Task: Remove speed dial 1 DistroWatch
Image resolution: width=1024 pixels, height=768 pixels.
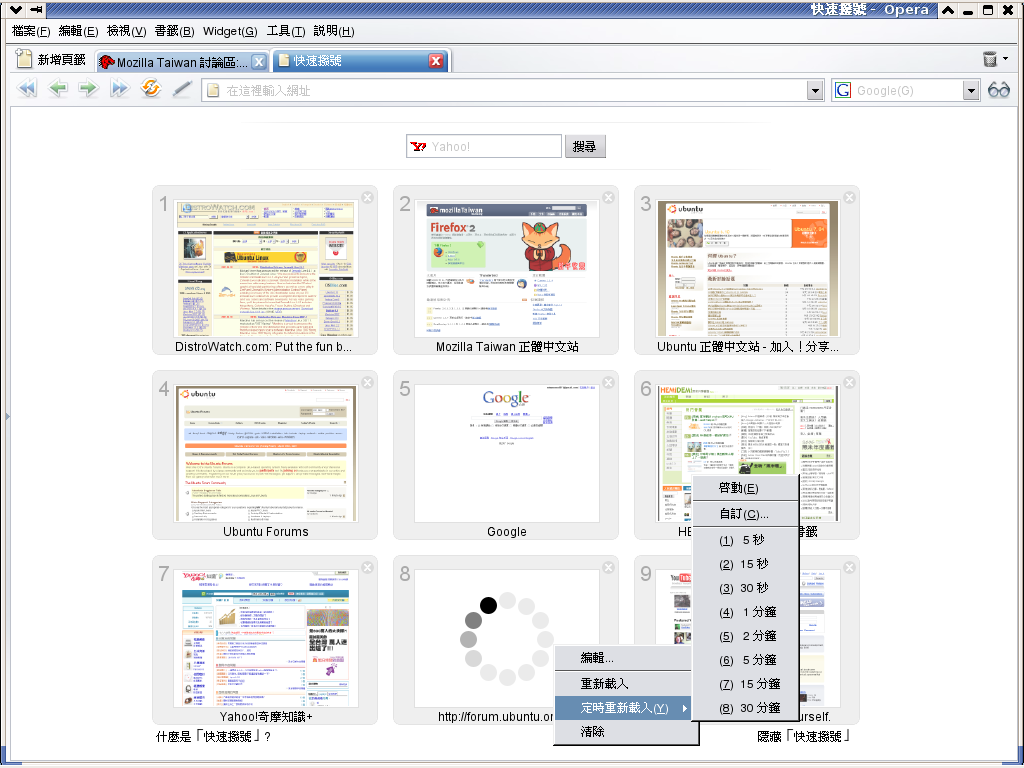Action: point(368,197)
